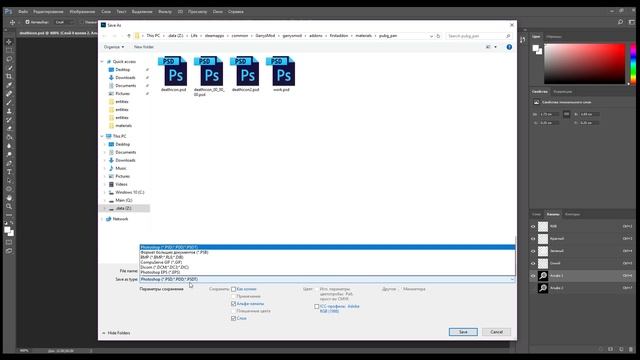
Task: Hide the Красный channel visibility
Action: point(533,239)
